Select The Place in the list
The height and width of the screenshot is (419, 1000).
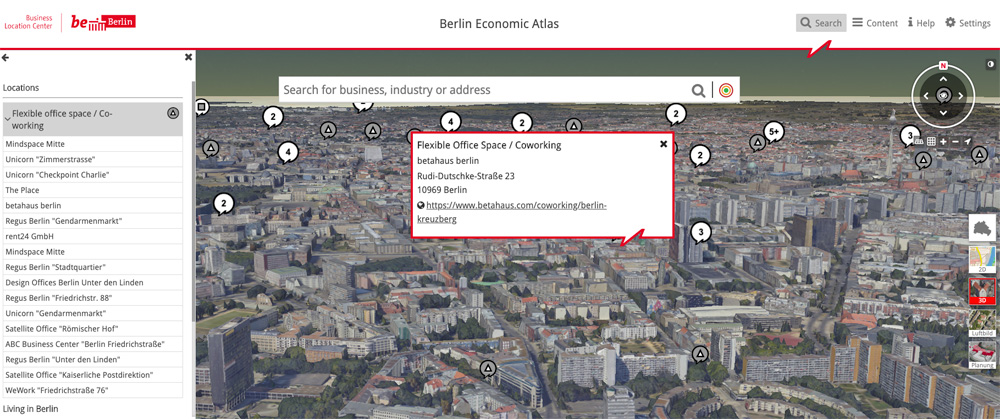point(92,190)
